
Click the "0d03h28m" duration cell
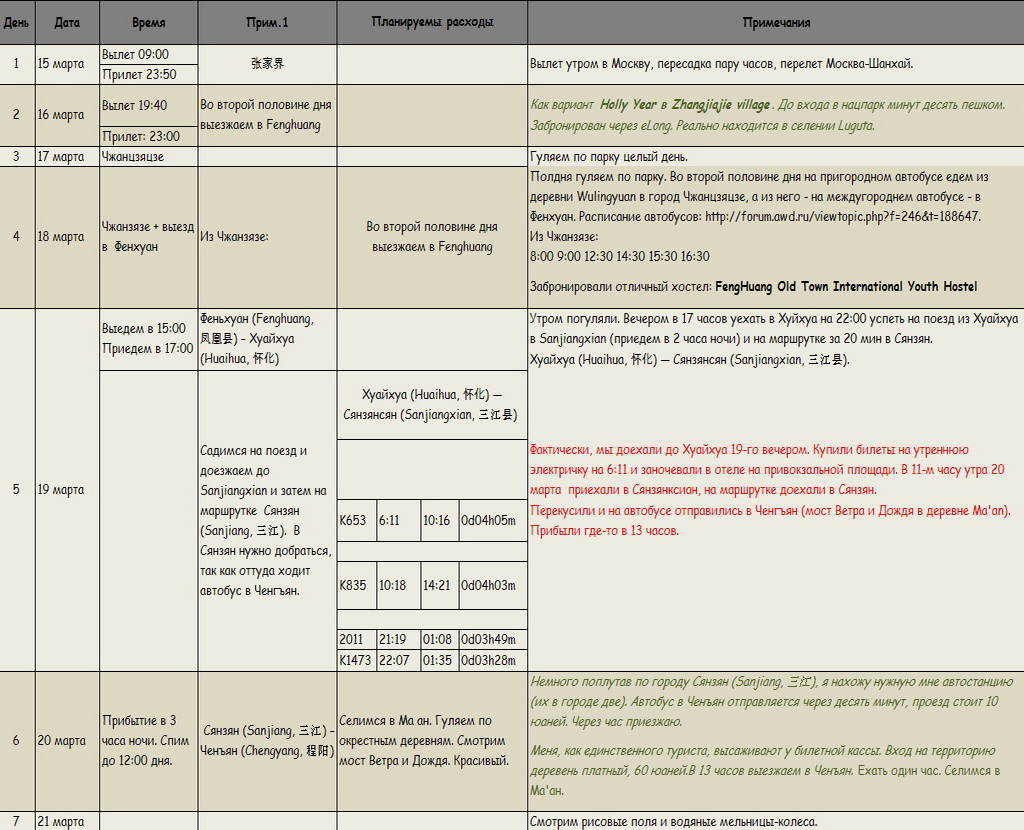(493, 660)
